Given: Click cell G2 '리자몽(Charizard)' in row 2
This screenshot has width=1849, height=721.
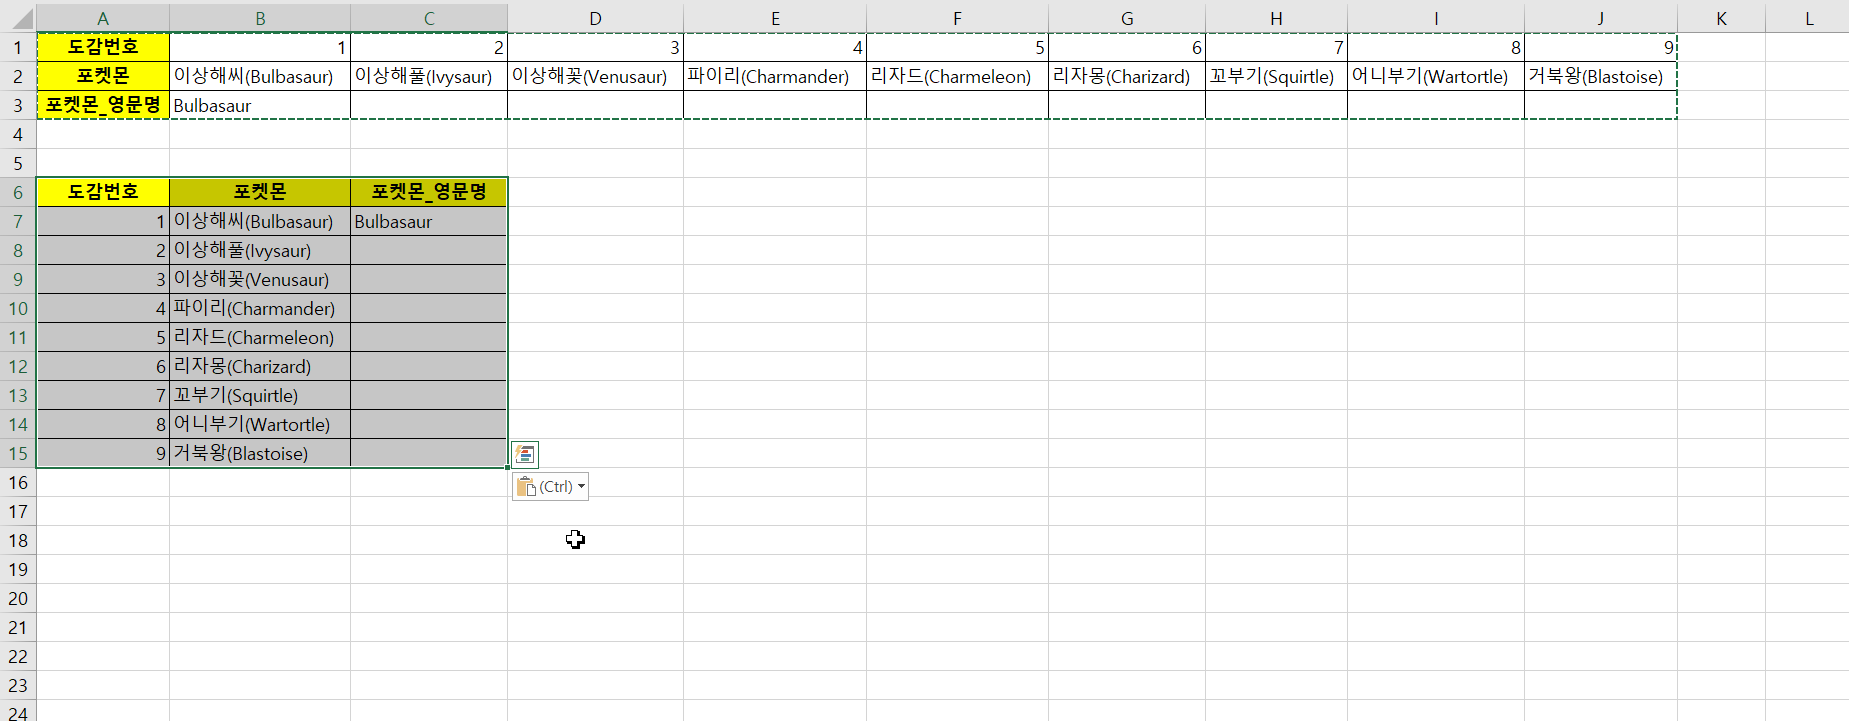Looking at the screenshot, I should [1127, 76].
